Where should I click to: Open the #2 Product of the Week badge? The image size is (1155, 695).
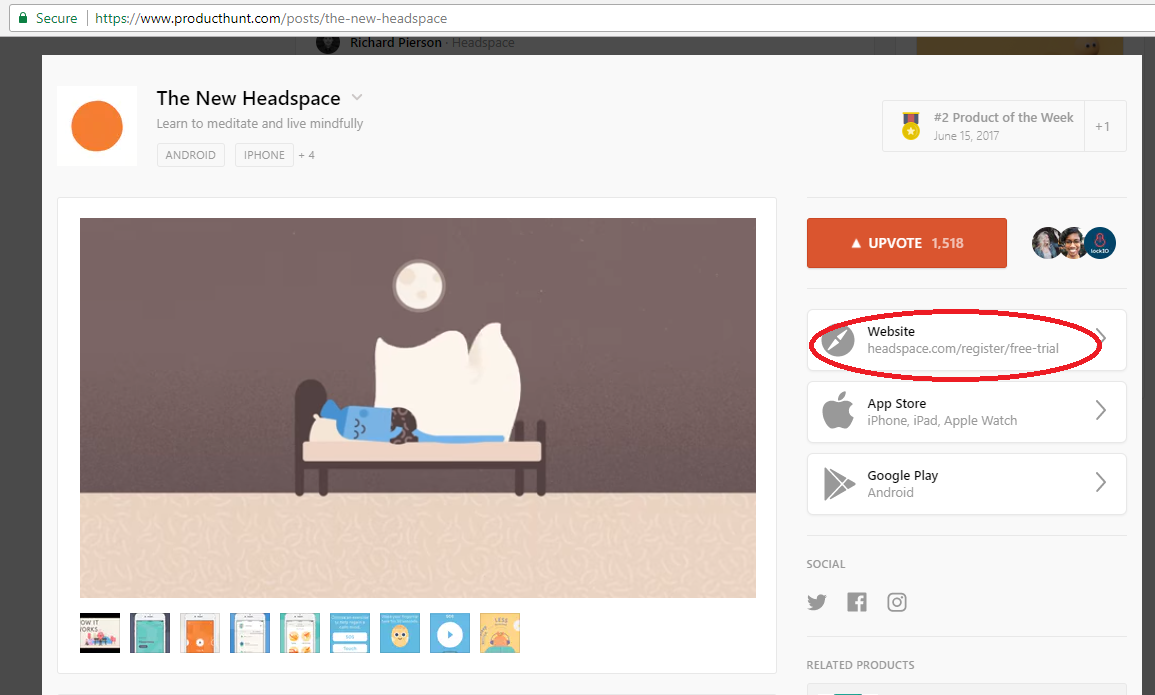(x=983, y=126)
